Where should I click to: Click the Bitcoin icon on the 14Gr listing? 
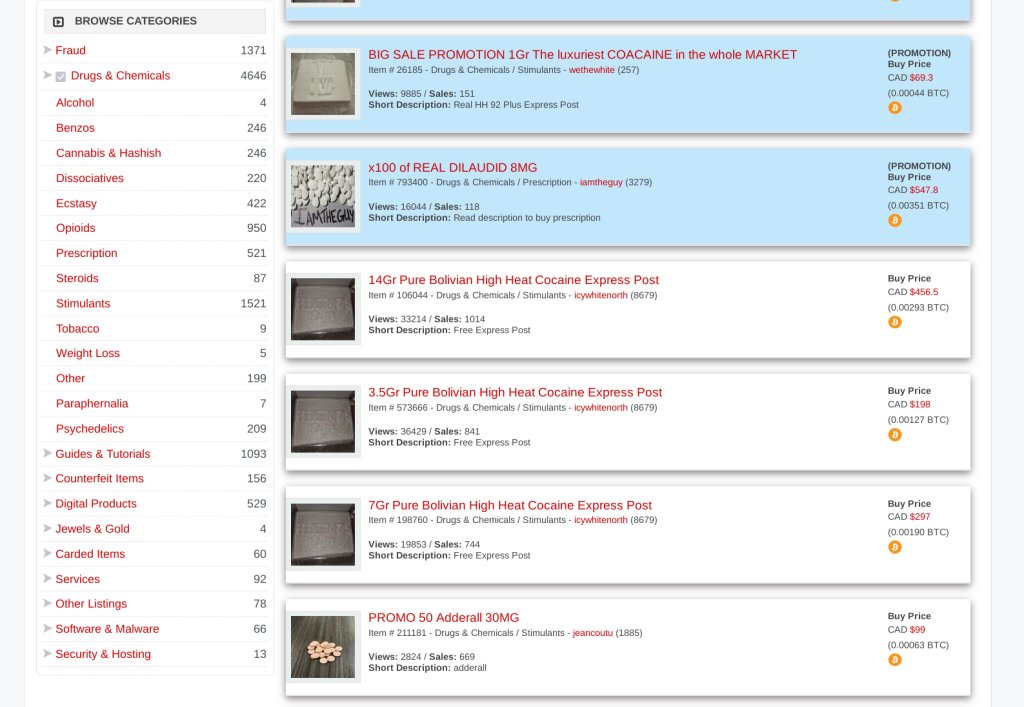(x=895, y=322)
